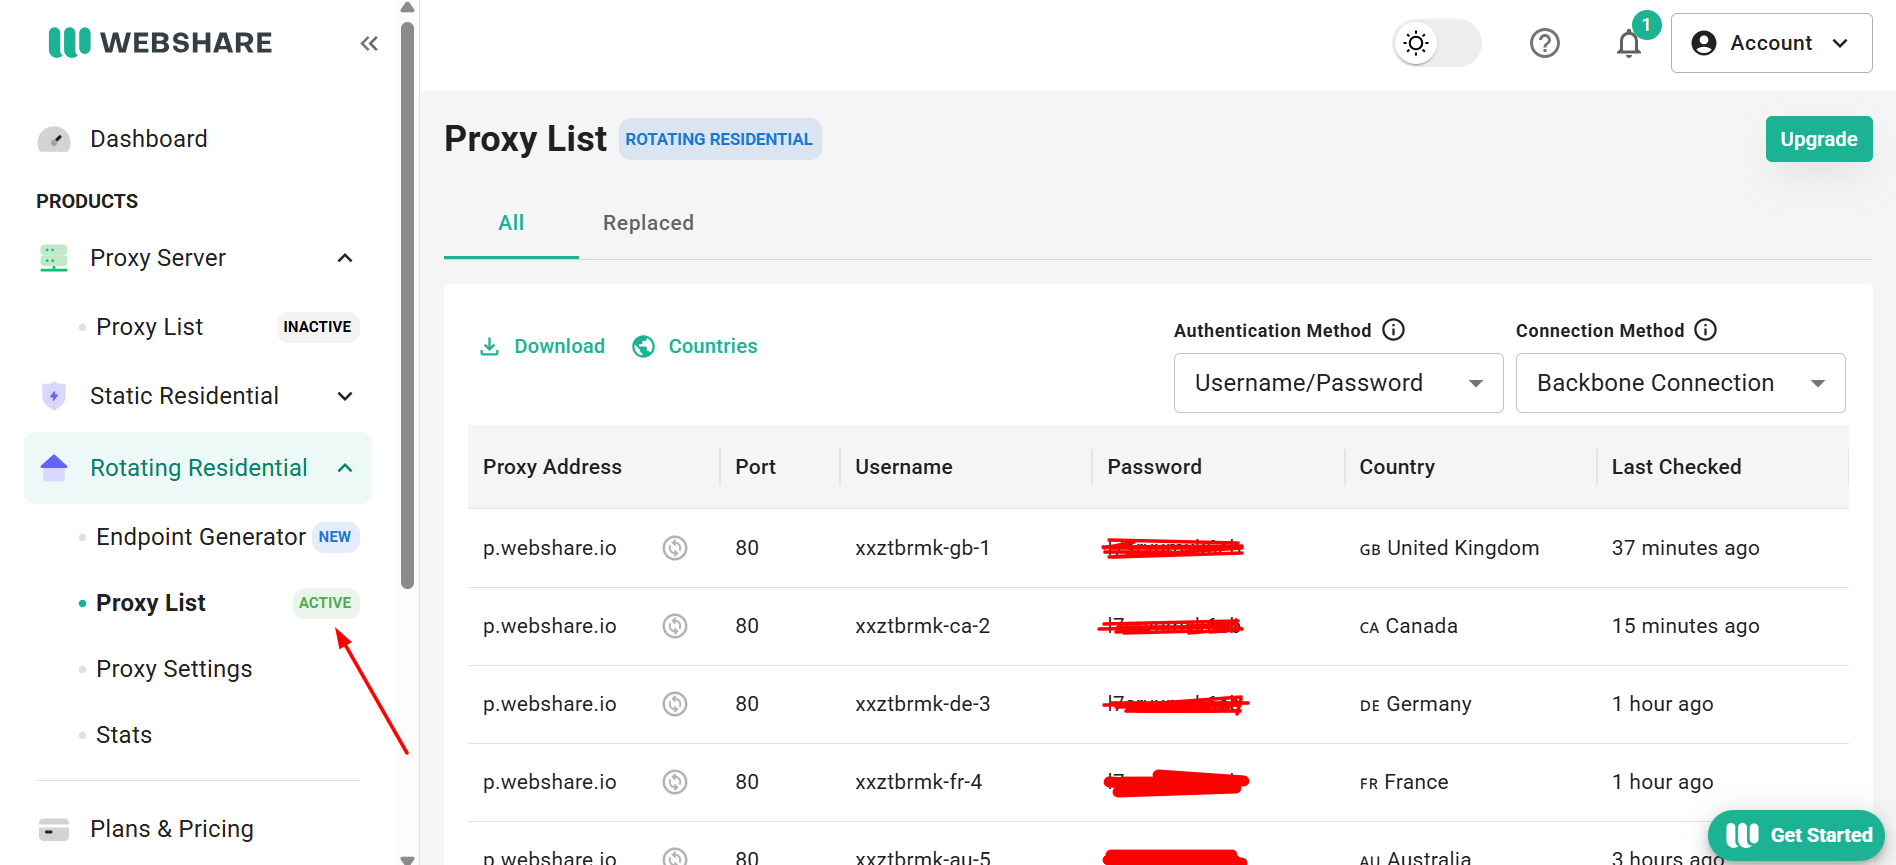The height and width of the screenshot is (865, 1896).
Task: Click the Dashboard gauge icon
Action: (54, 139)
